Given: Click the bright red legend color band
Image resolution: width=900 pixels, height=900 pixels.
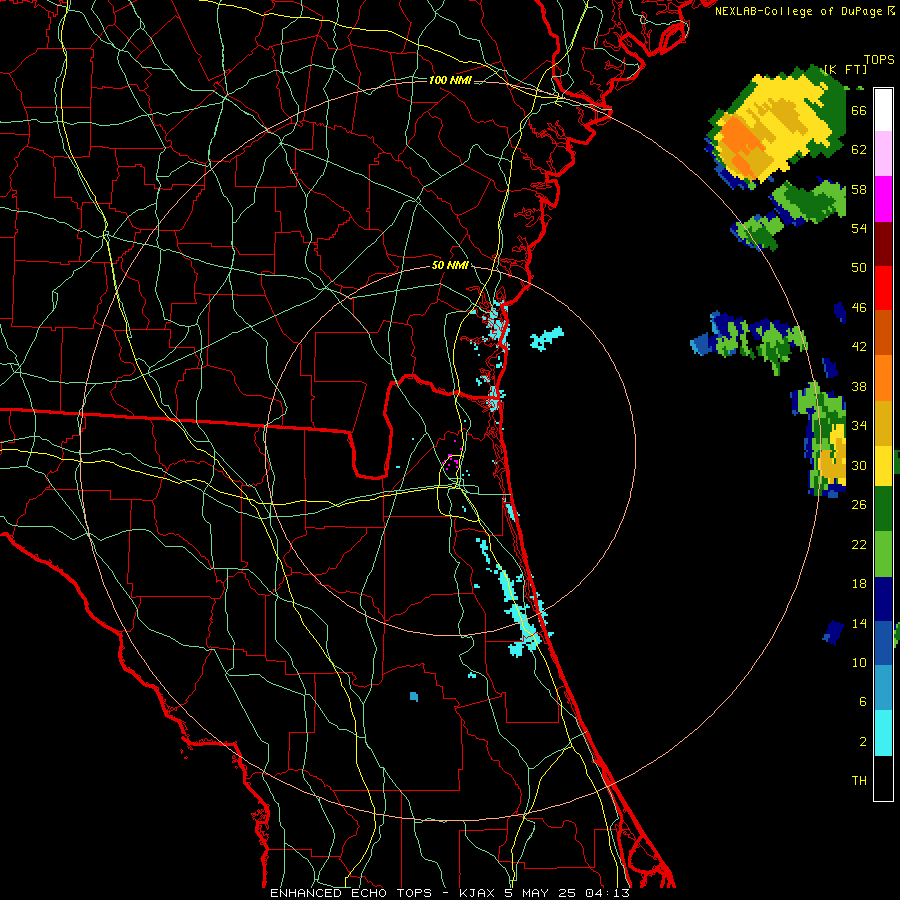Looking at the screenshot, I should click(883, 288).
